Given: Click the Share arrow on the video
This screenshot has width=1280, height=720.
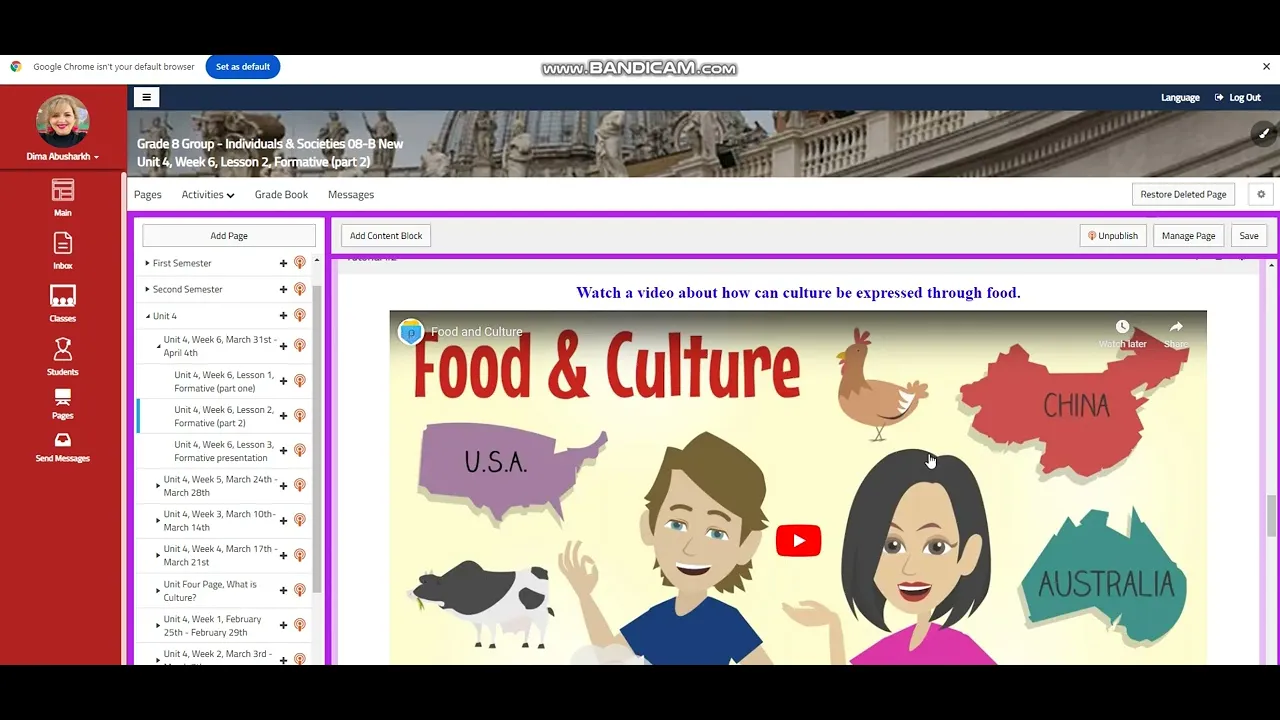Looking at the screenshot, I should pos(1176,327).
